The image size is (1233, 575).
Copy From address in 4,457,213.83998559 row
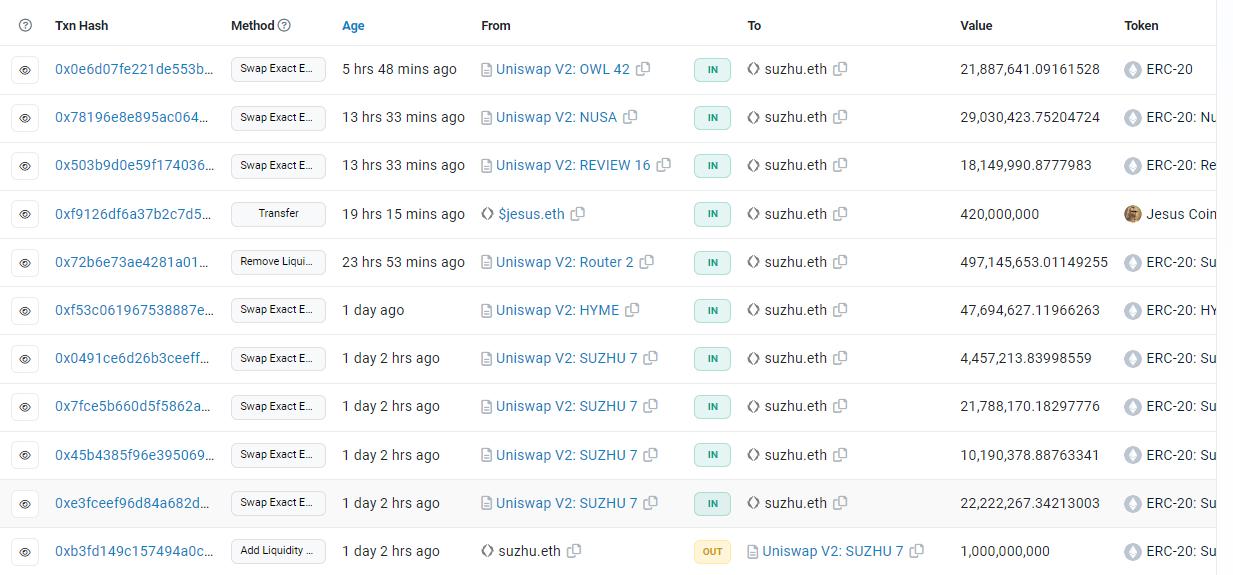click(x=650, y=358)
